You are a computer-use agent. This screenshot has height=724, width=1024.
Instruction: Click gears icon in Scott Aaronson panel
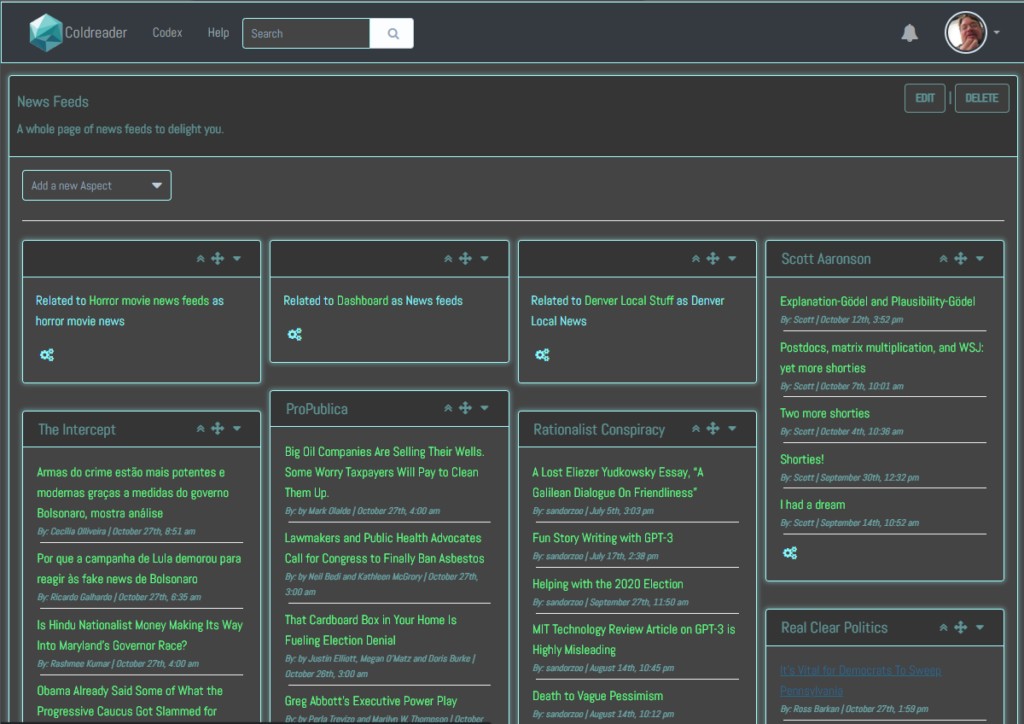tap(790, 553)
